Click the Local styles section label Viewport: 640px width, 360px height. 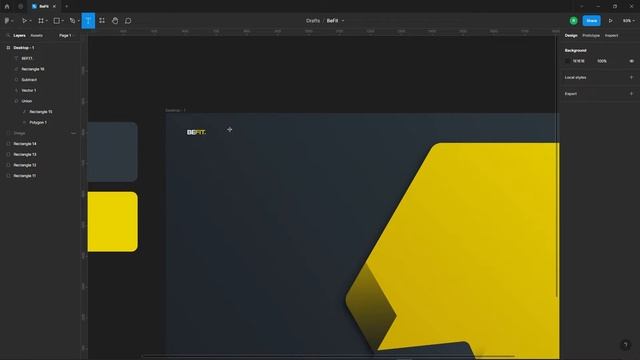[x=576, y=77]
